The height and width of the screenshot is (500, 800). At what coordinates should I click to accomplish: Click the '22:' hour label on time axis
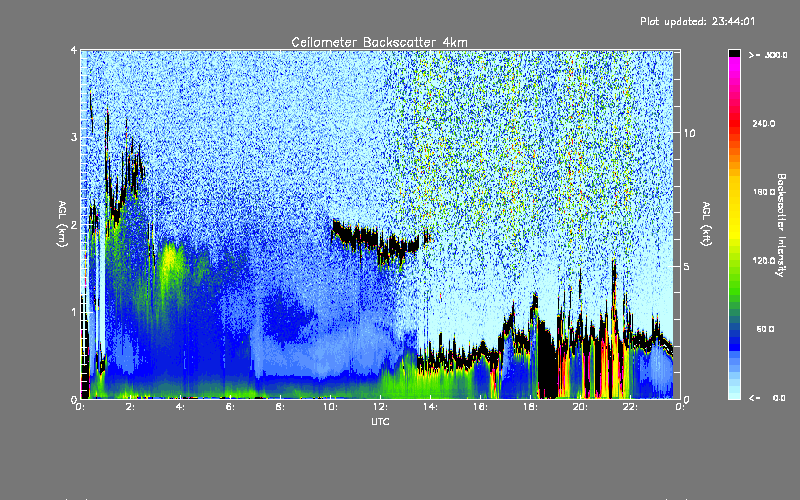pyautogui.click(x=630, y=407)
